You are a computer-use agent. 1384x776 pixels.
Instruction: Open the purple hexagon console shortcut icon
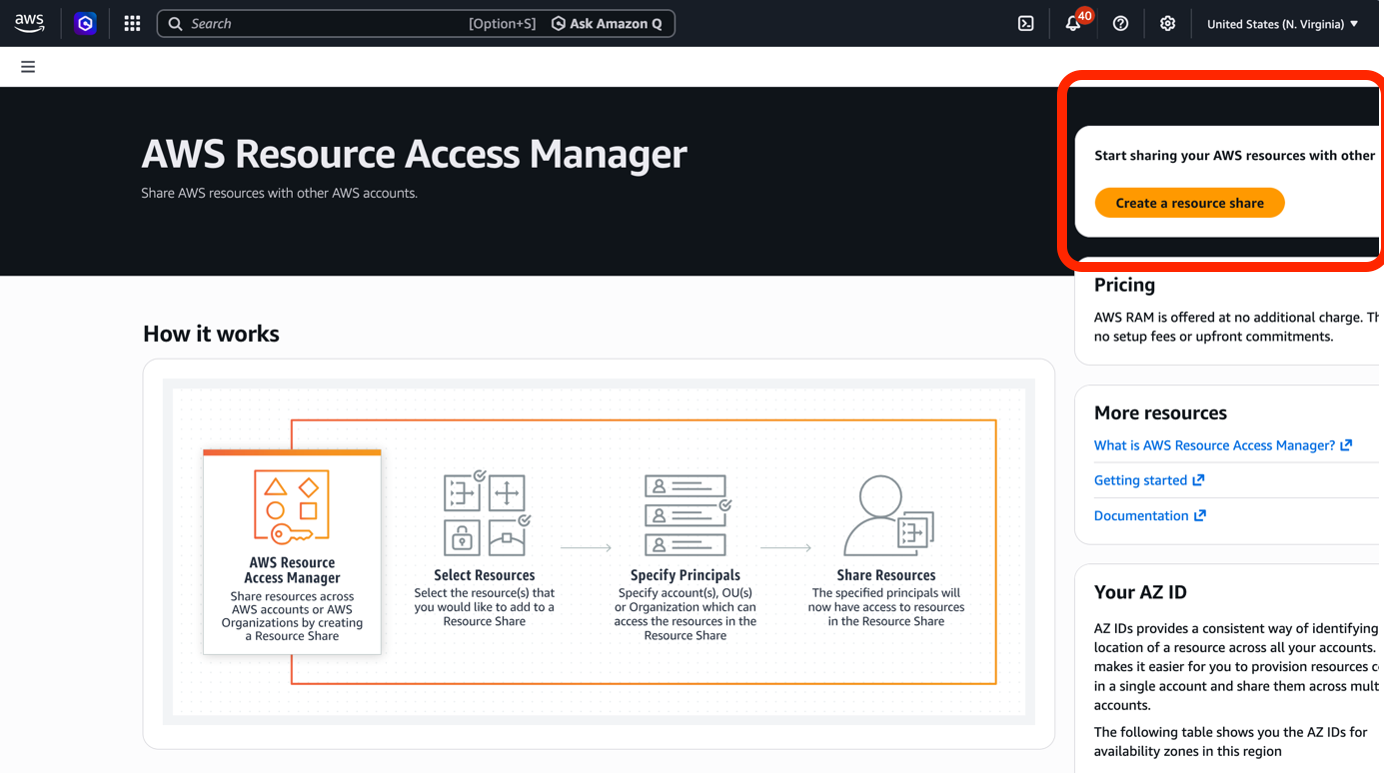click(x=85, y=23)
